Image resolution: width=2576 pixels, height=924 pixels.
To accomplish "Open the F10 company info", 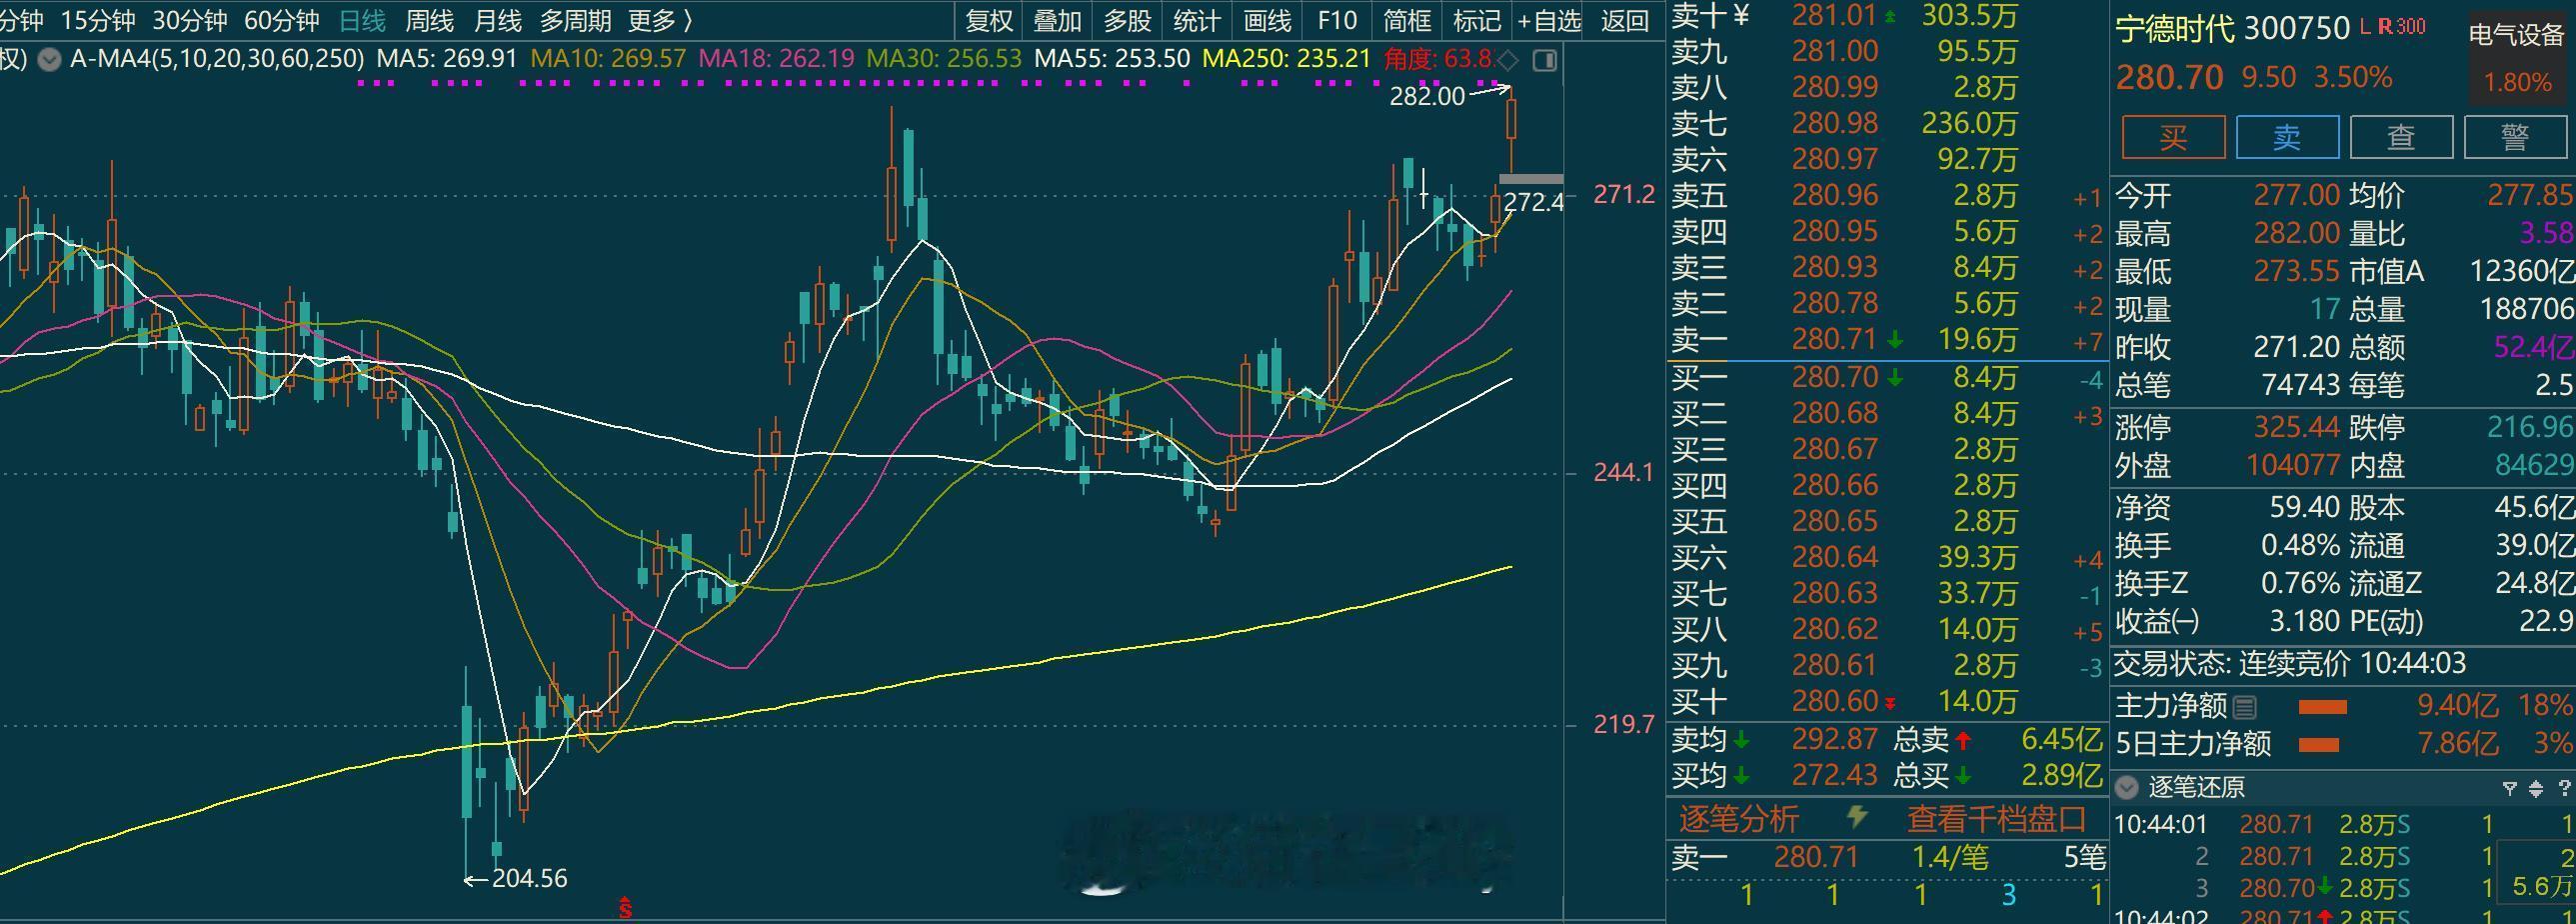I will coord(1337,20).
